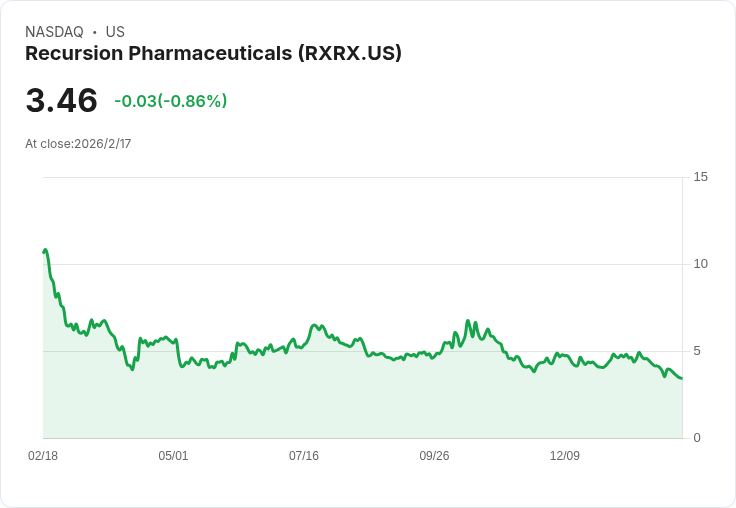
Task: Click the US market label
Action: (115, 32)
